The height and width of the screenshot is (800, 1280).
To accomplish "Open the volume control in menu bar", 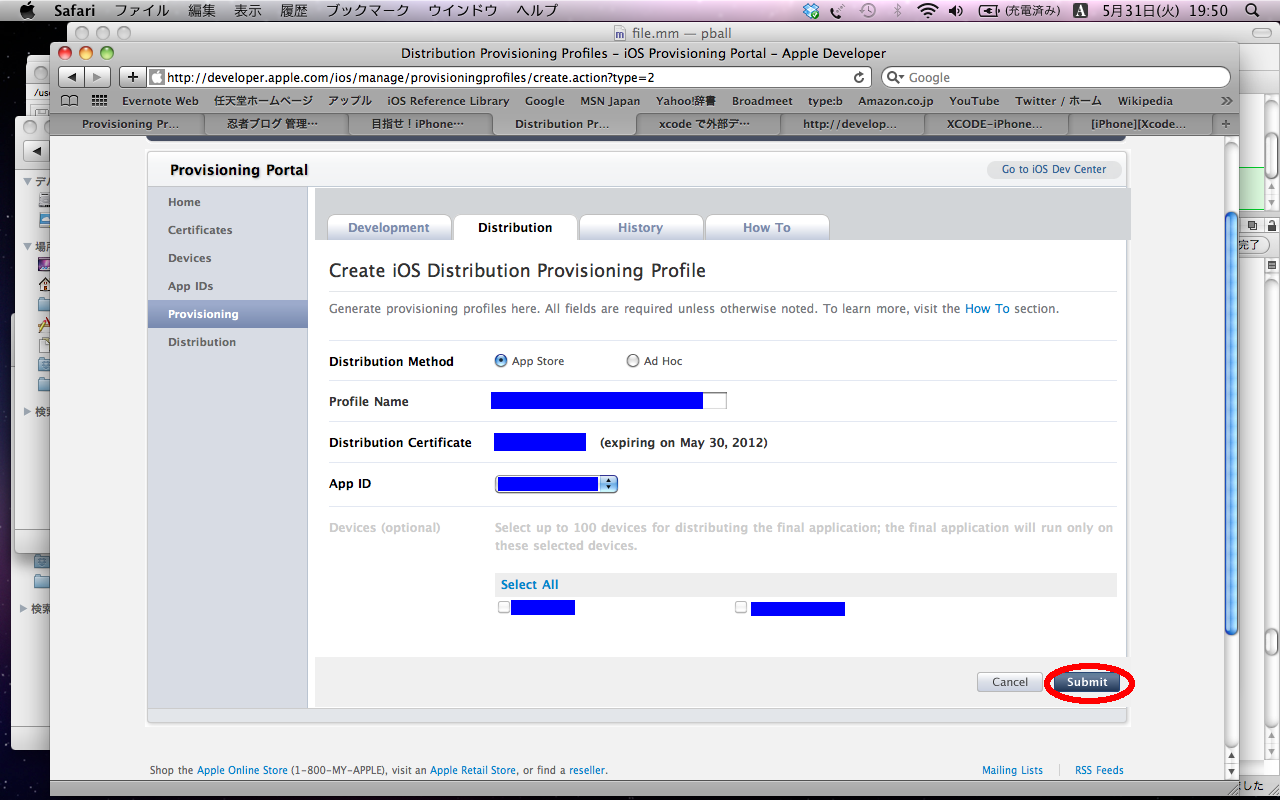I will coord(956,11).
